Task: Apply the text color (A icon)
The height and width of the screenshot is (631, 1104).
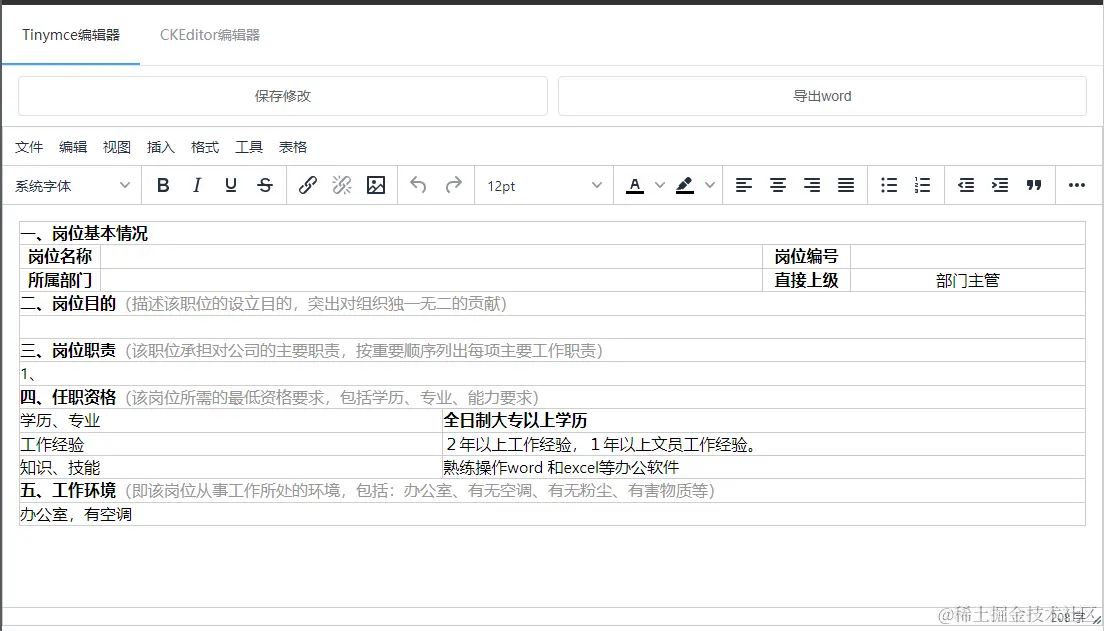Action: pos(635,186)
